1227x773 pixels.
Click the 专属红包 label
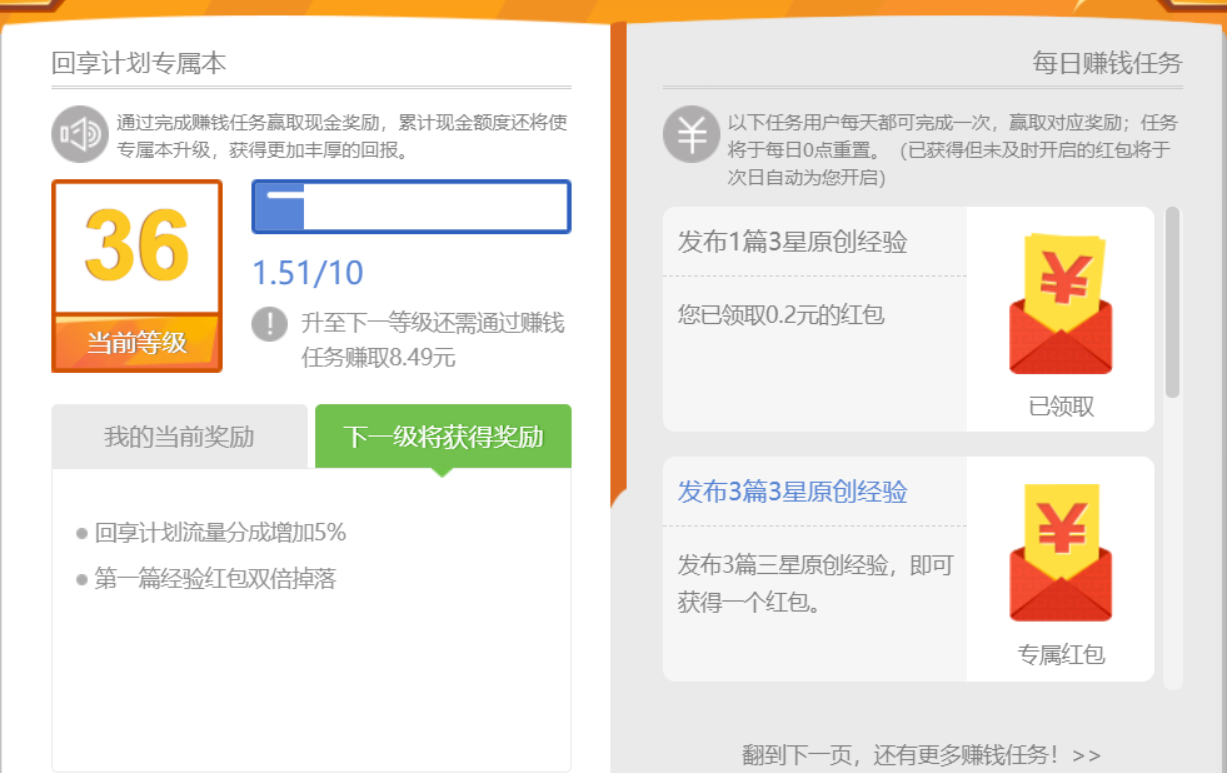tap(1061, 655)
